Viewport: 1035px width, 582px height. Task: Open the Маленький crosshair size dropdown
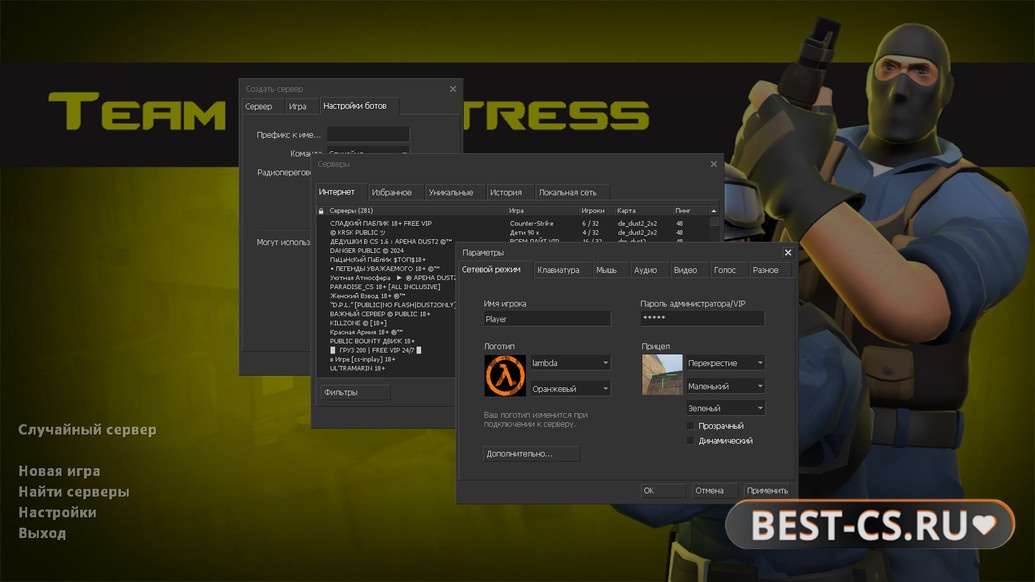click(725, 386)
